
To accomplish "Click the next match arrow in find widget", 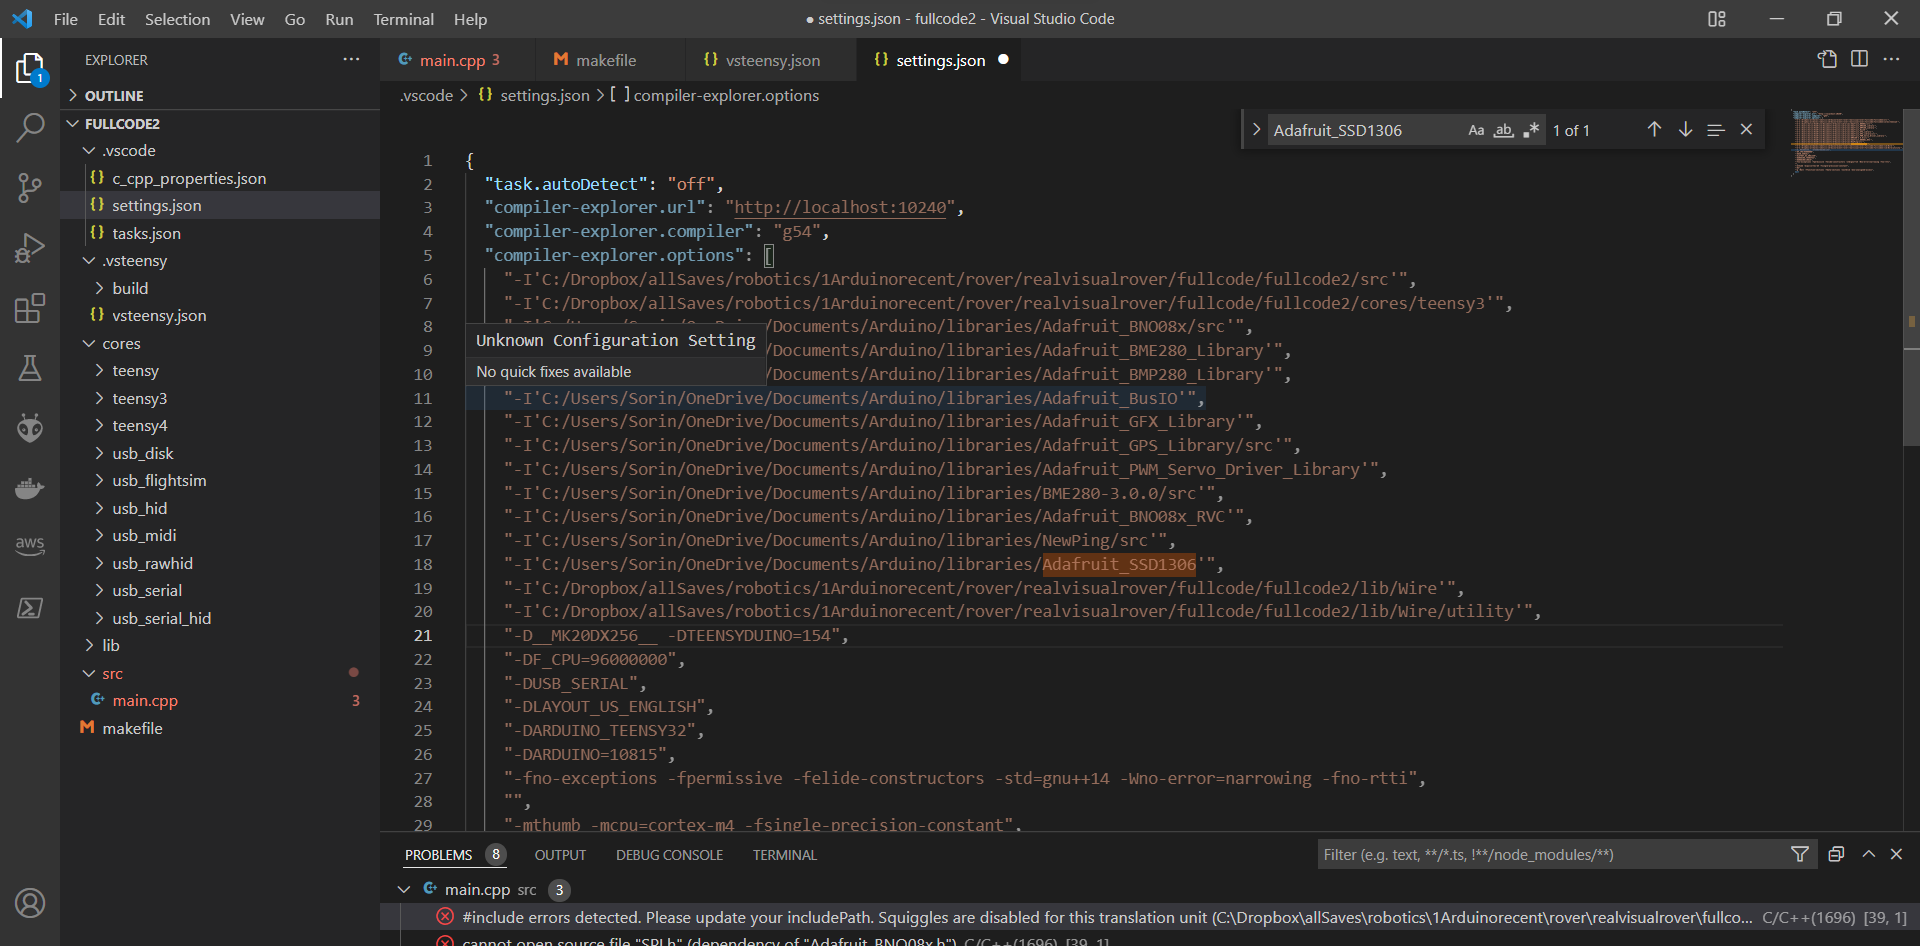I will [x=1686, y=129].
